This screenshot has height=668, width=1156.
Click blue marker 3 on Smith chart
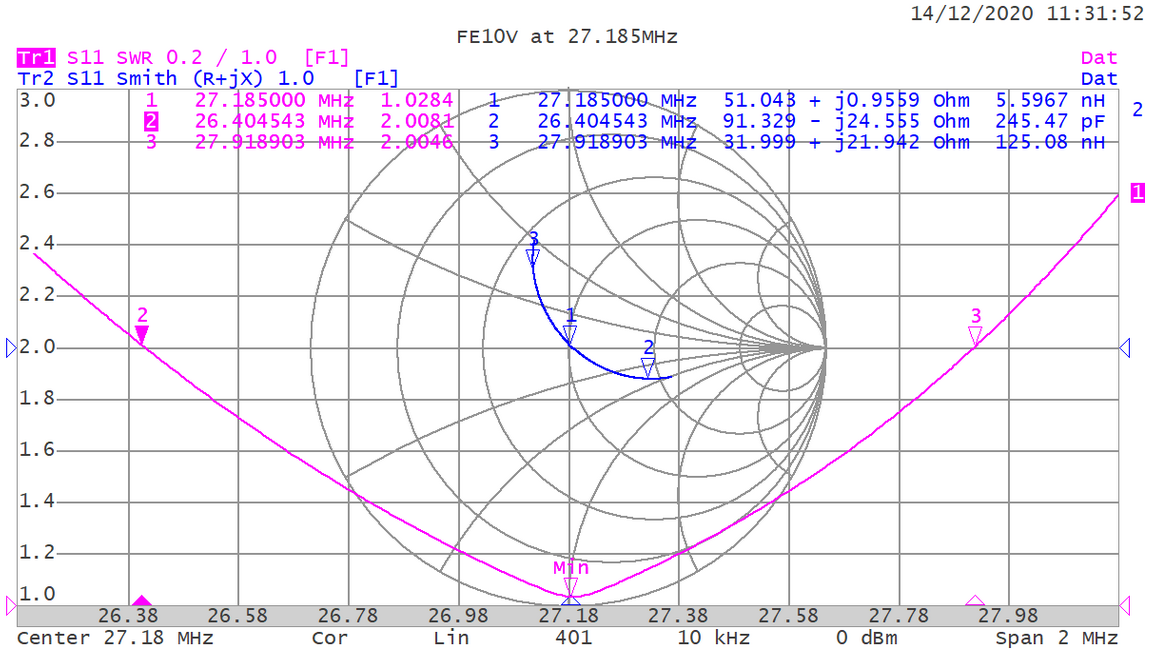(x=532, y=257)
